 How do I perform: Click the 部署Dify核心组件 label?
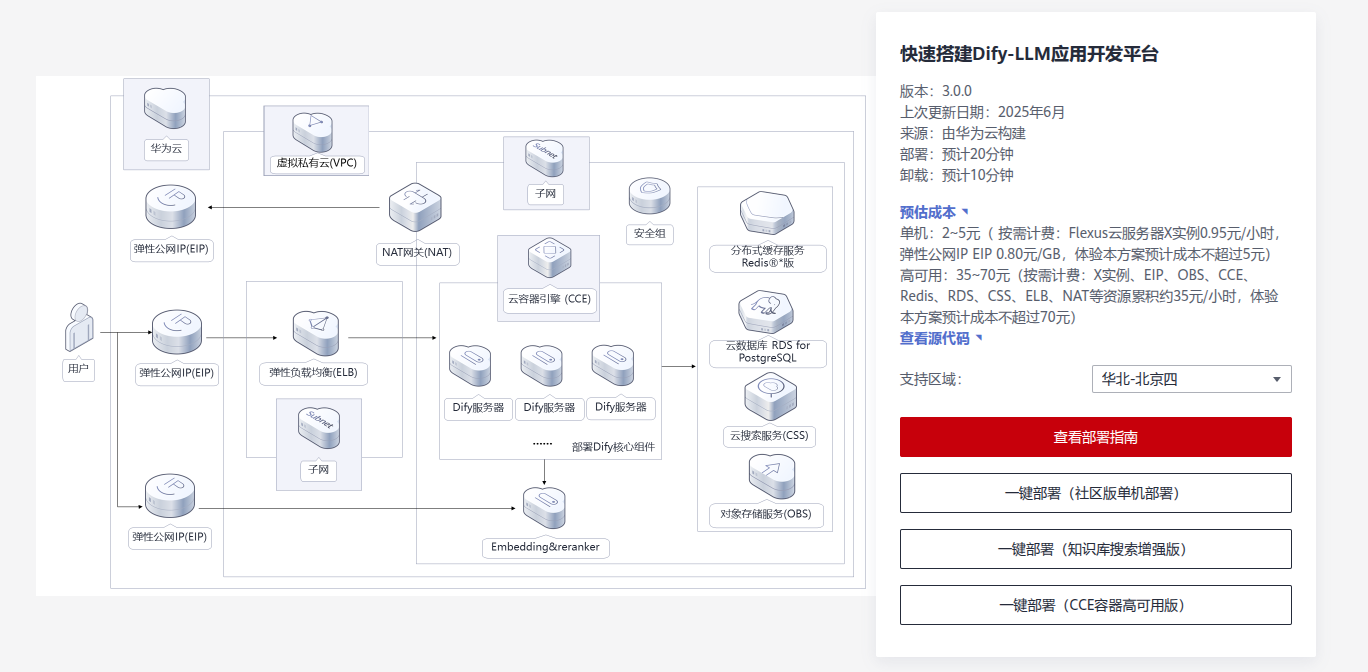613,446
